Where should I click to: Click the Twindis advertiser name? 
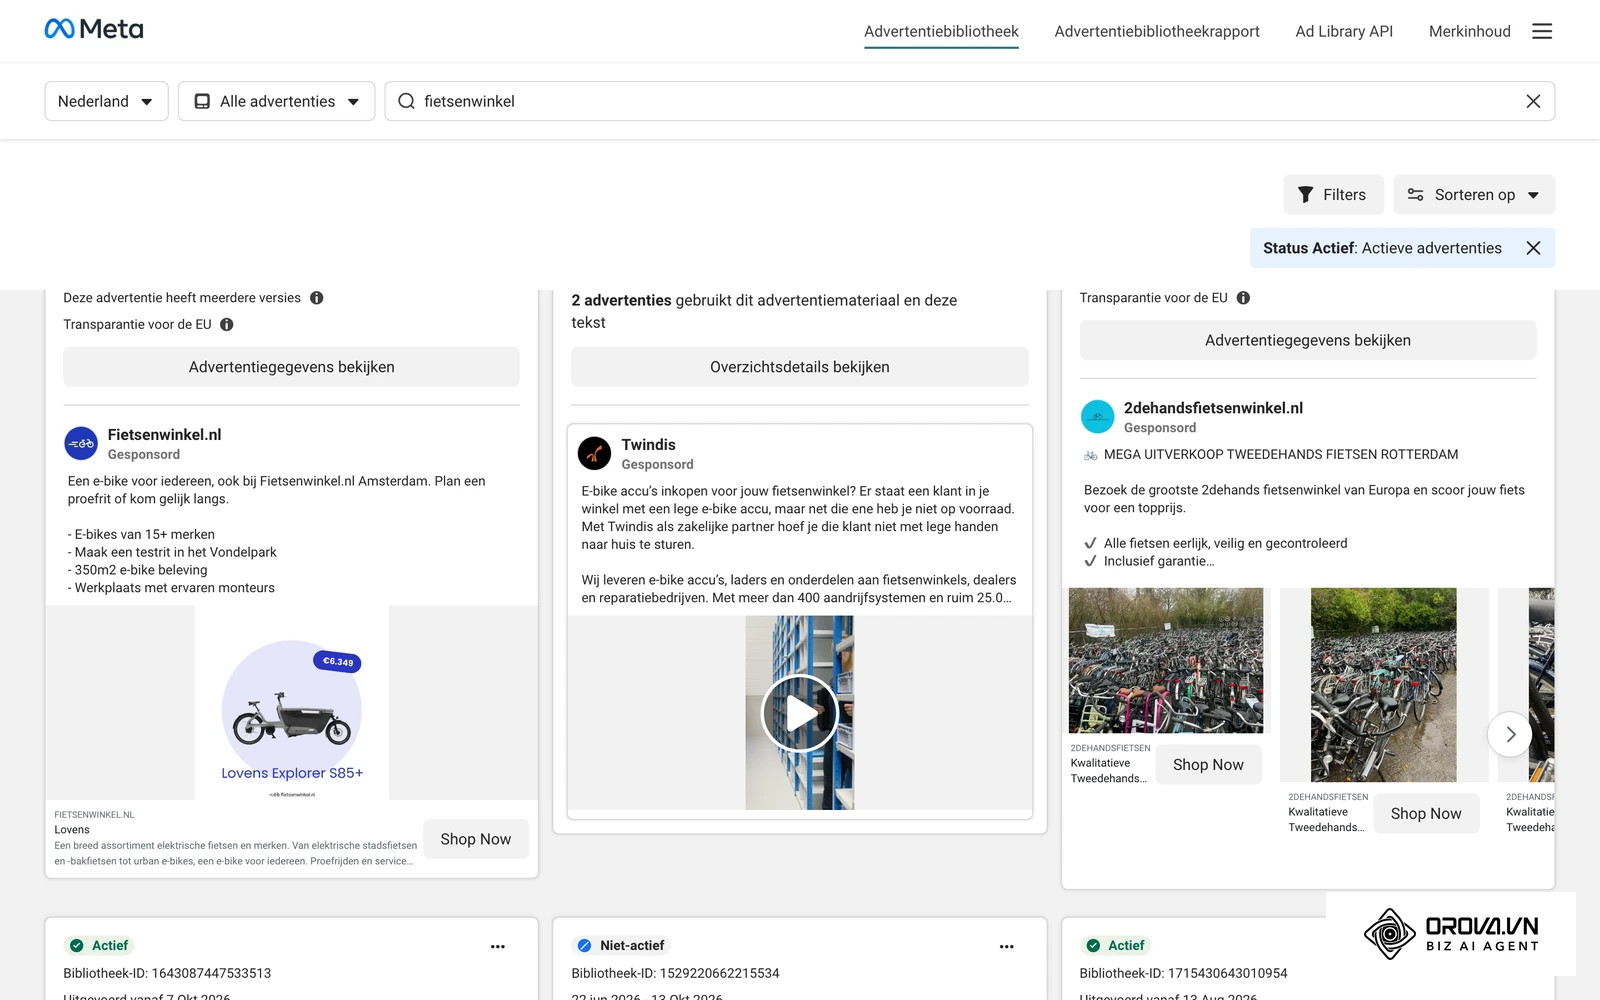pyautogui.click(x=648, y=445)
